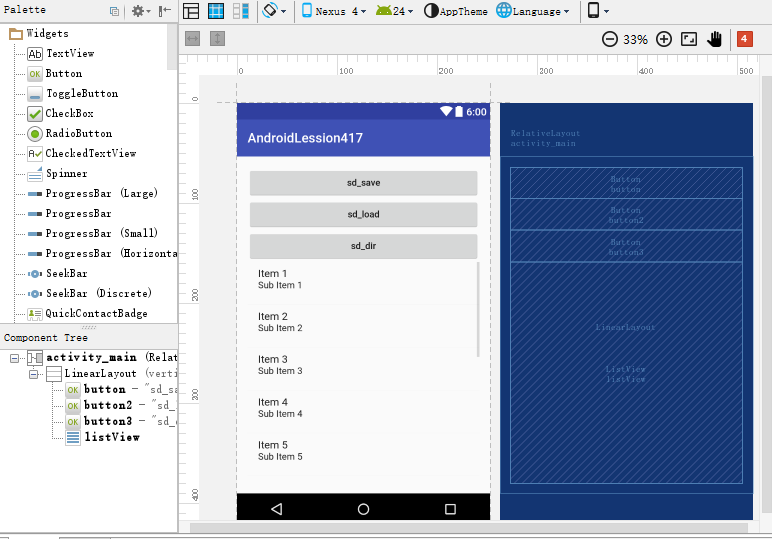Viewport: 772px width, 539px height.
Task: Open the screen orientation dropdown
Action: coord(275,11)
